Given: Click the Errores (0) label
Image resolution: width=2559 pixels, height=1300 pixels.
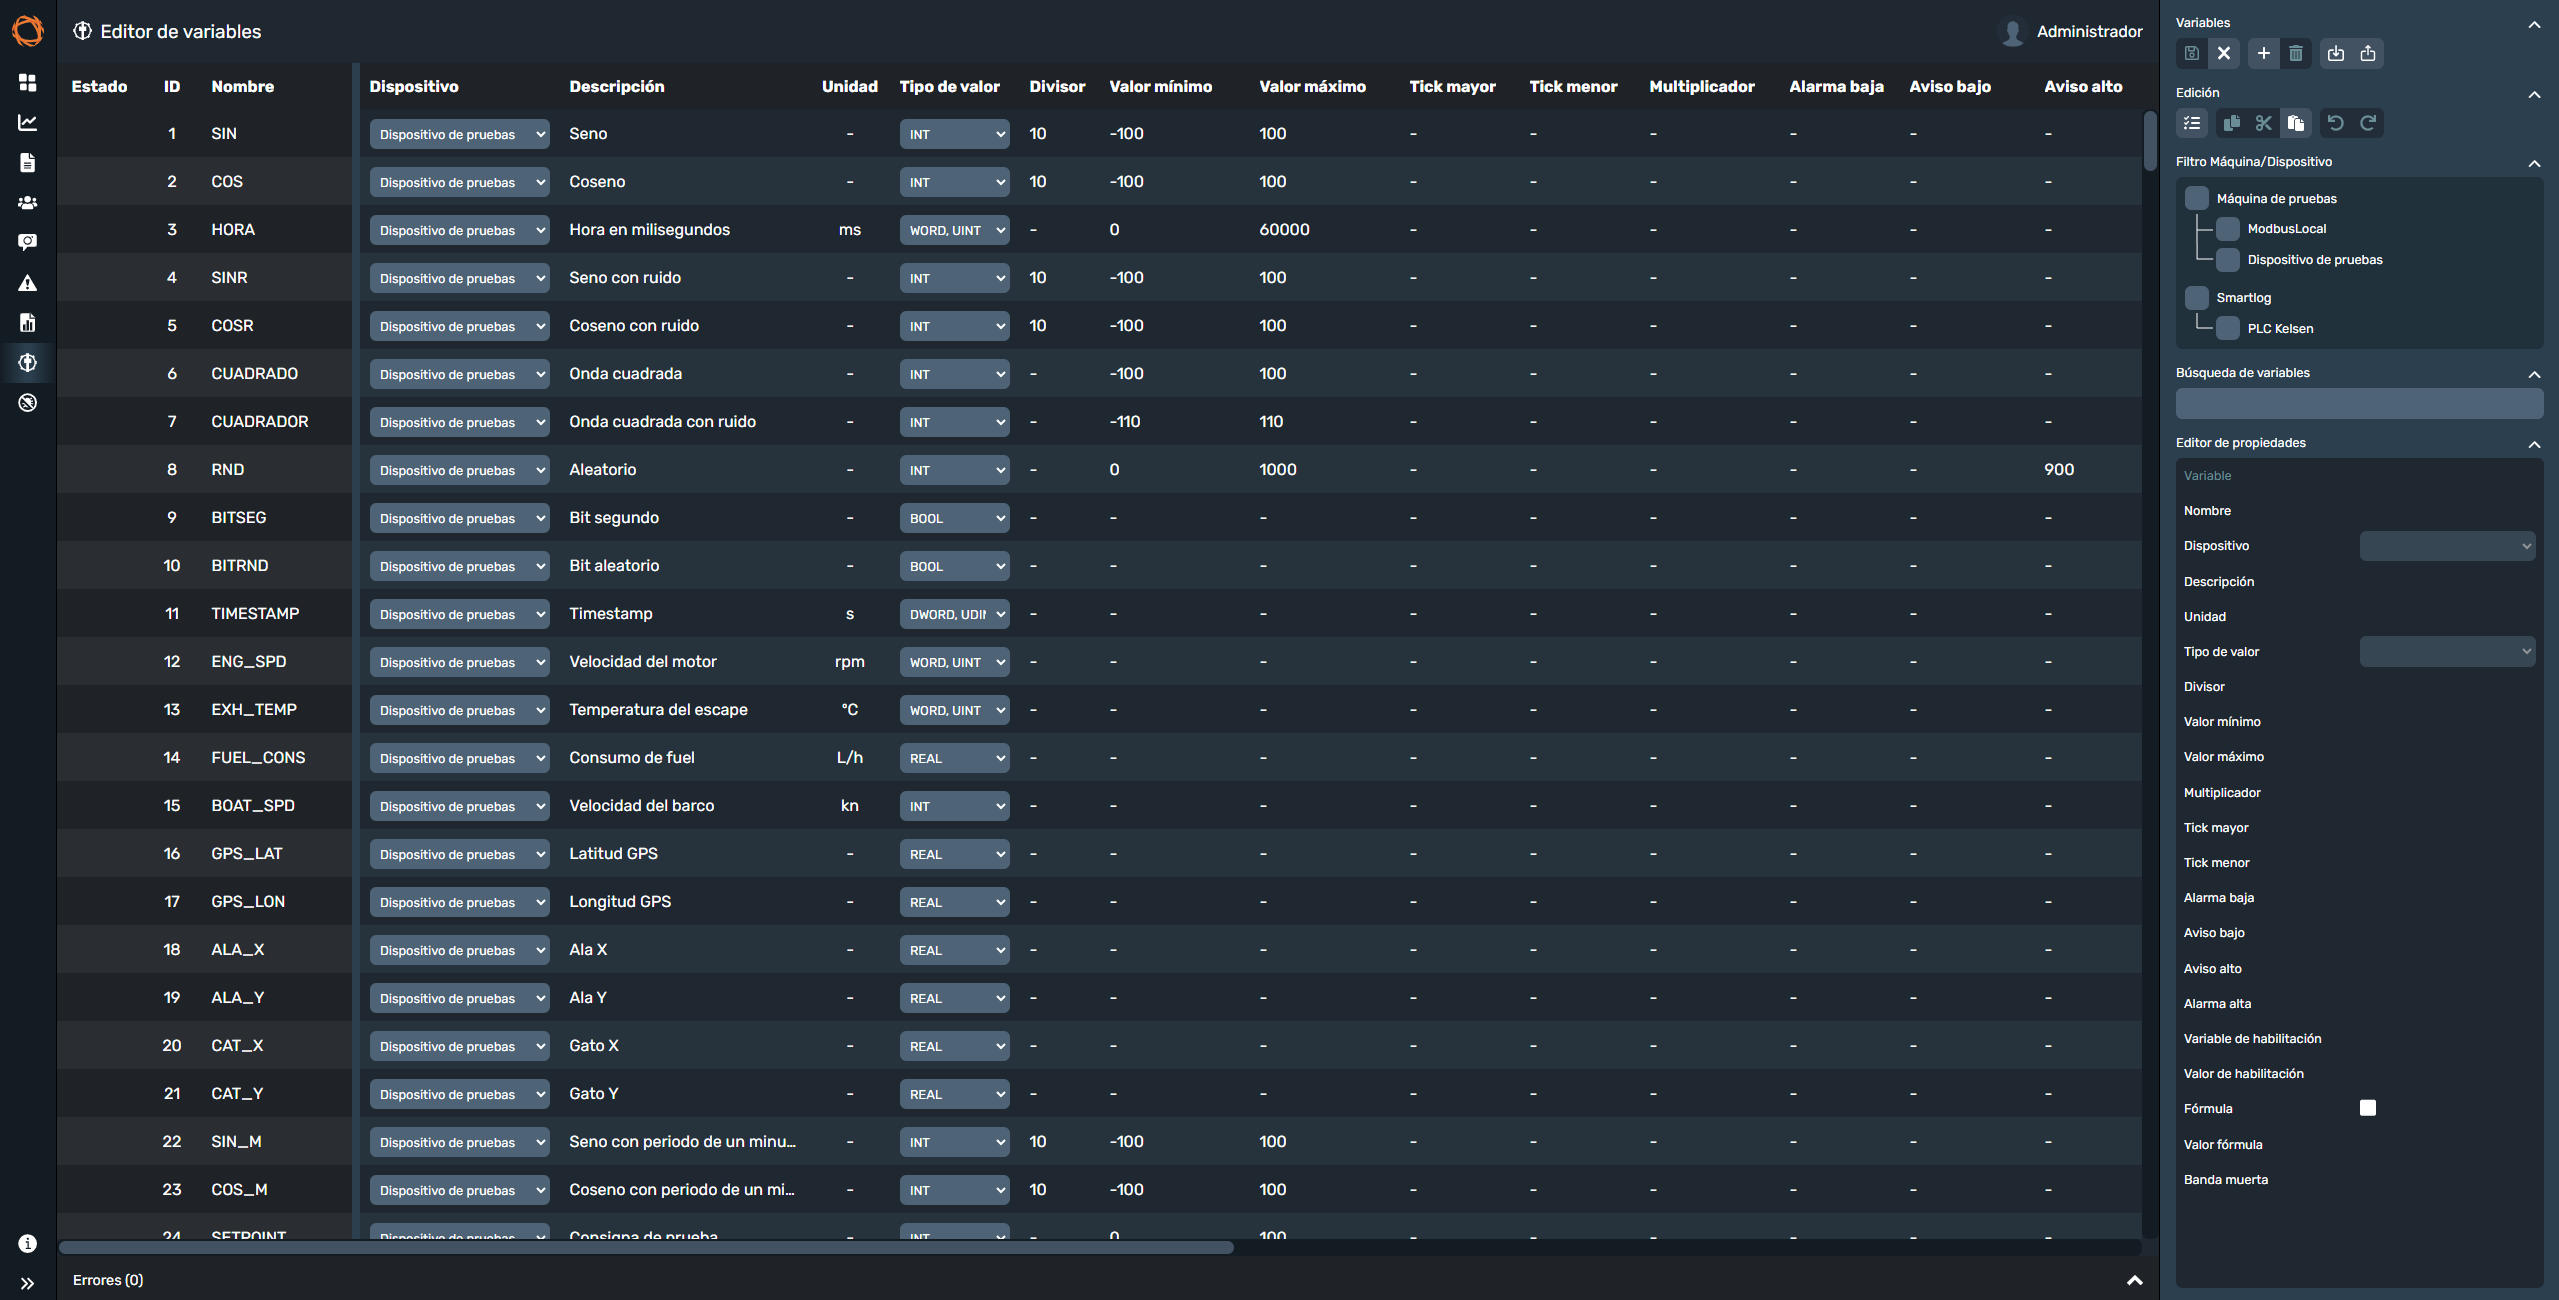Looking at the screenshot, I should pyautogui.click(x=108, y=1280).
